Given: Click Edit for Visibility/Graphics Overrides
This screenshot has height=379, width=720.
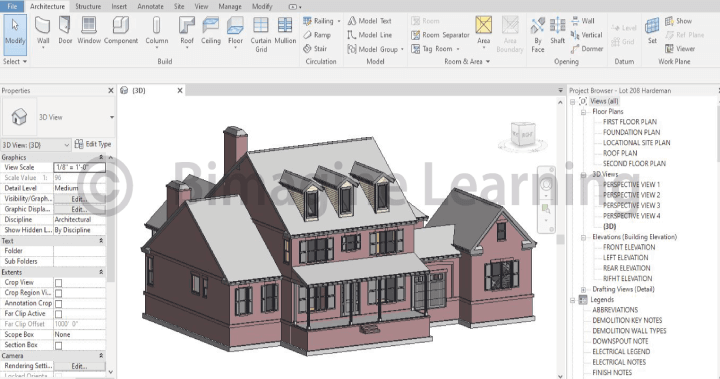Looking at the screenshot, I should [x=79, y=199].
